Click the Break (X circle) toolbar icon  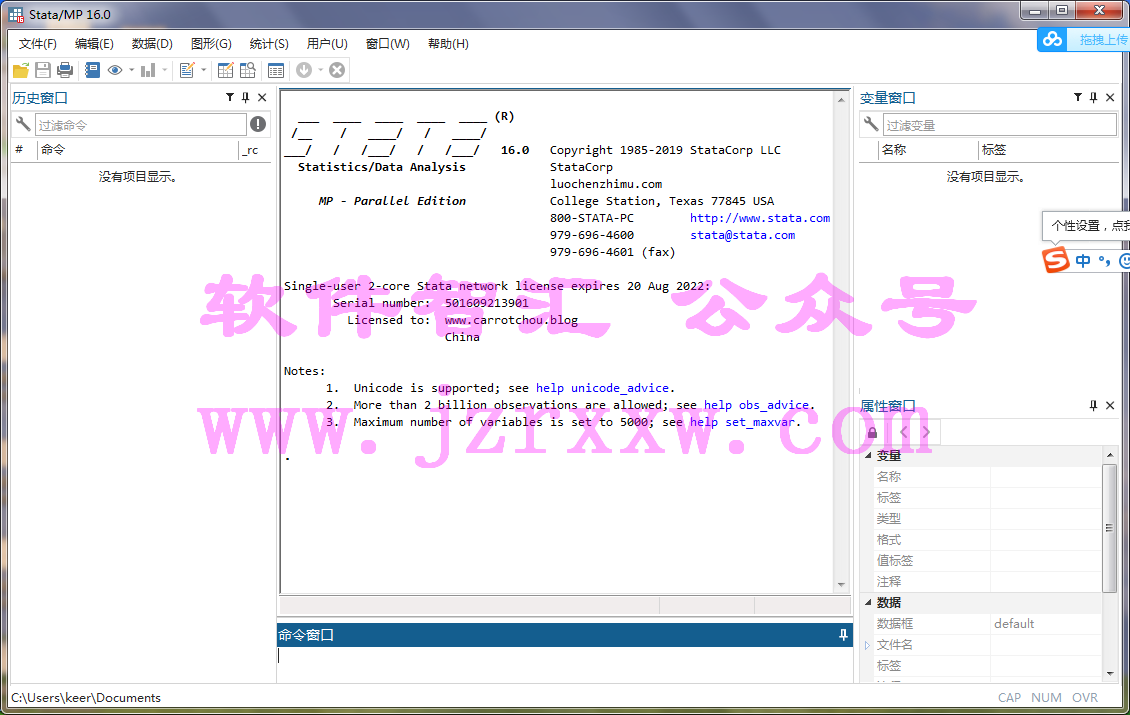tap(337, 70)
